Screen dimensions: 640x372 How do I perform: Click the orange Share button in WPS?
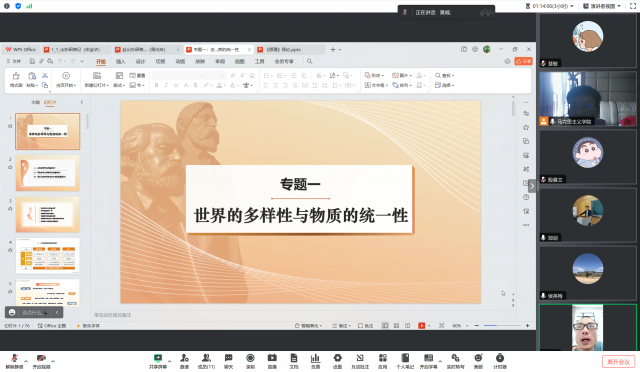[523, 61]
